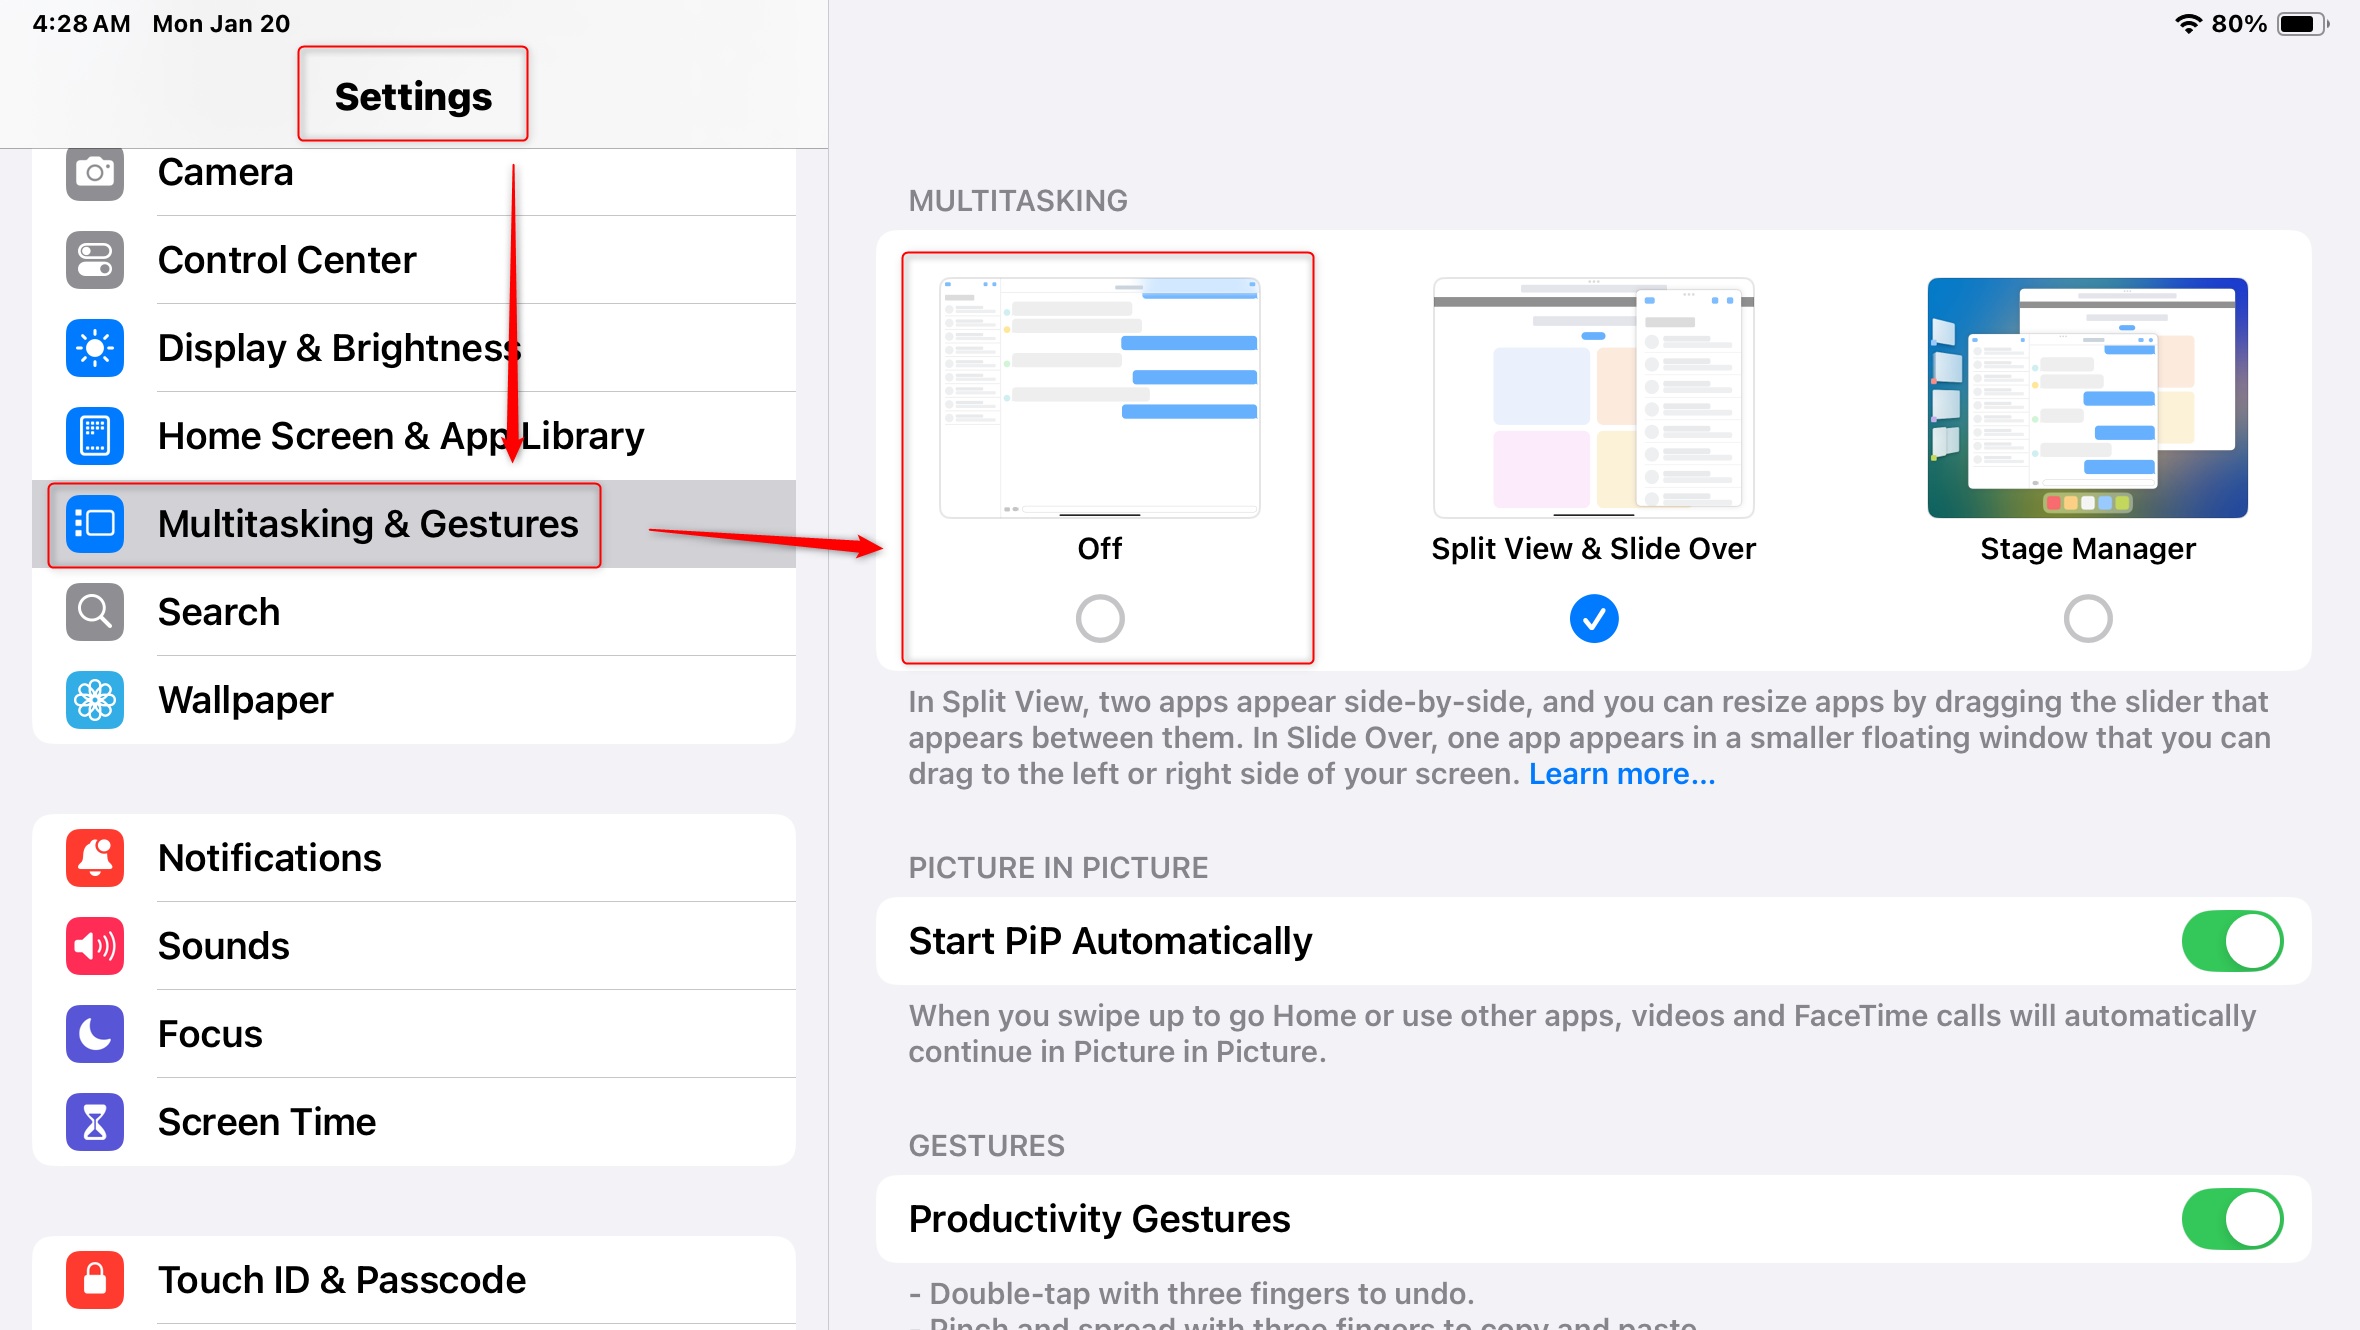Click the Split View & Slide Over preview image
The width and height of the screenshot is (2360, 1330).
pyautogui.click(x=1592, y=397)
